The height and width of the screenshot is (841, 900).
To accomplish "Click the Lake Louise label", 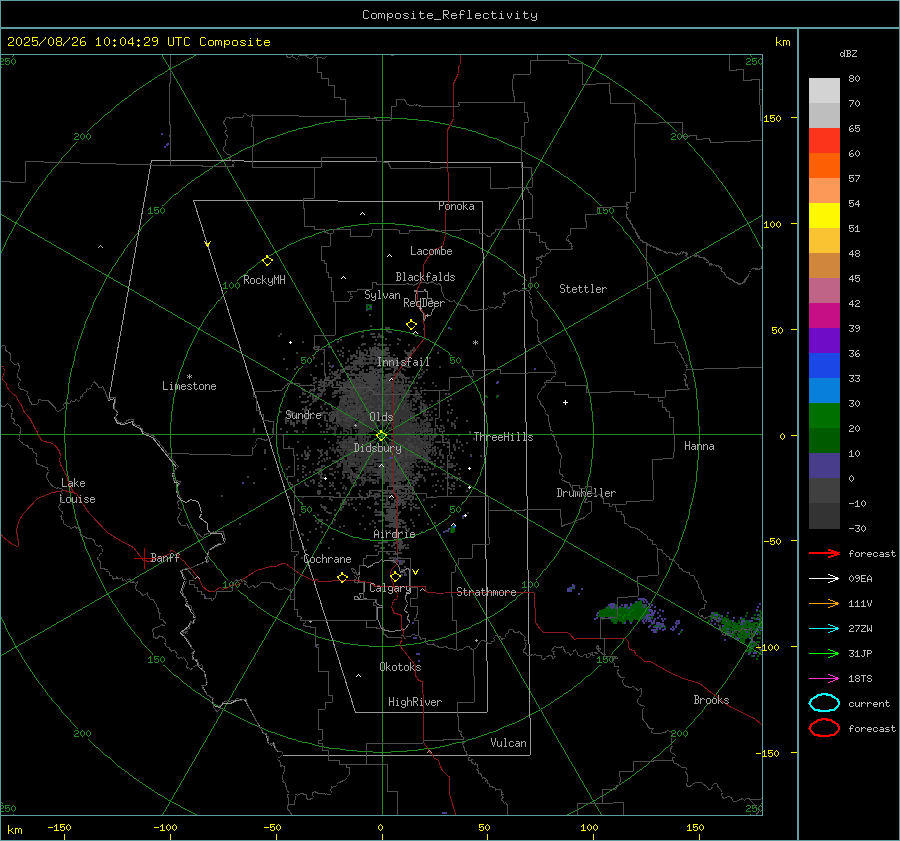I will point(77,491).
